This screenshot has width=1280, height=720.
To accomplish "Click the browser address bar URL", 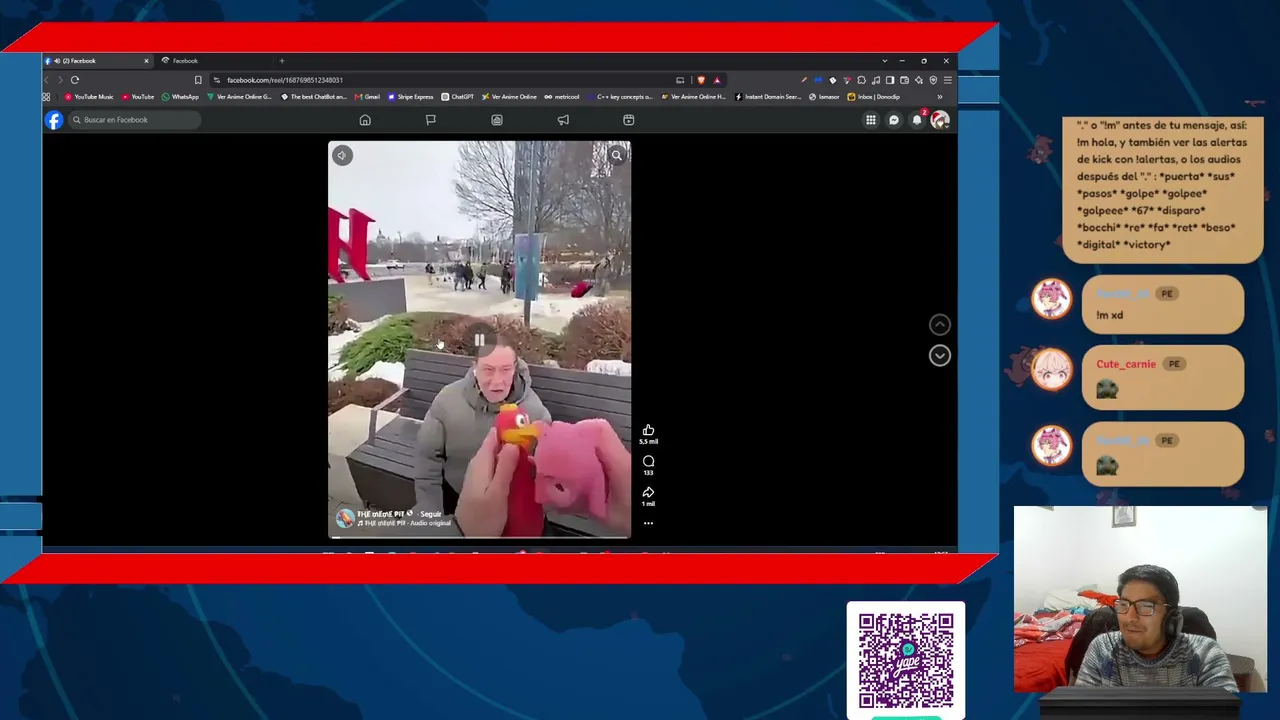I will [x=285, y=80].
